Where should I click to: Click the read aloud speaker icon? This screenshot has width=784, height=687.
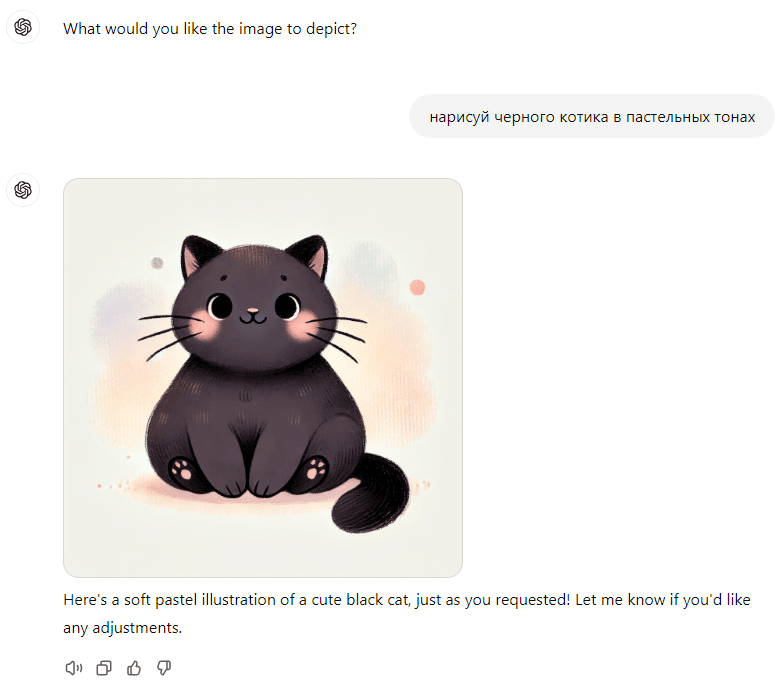(74, 668)
